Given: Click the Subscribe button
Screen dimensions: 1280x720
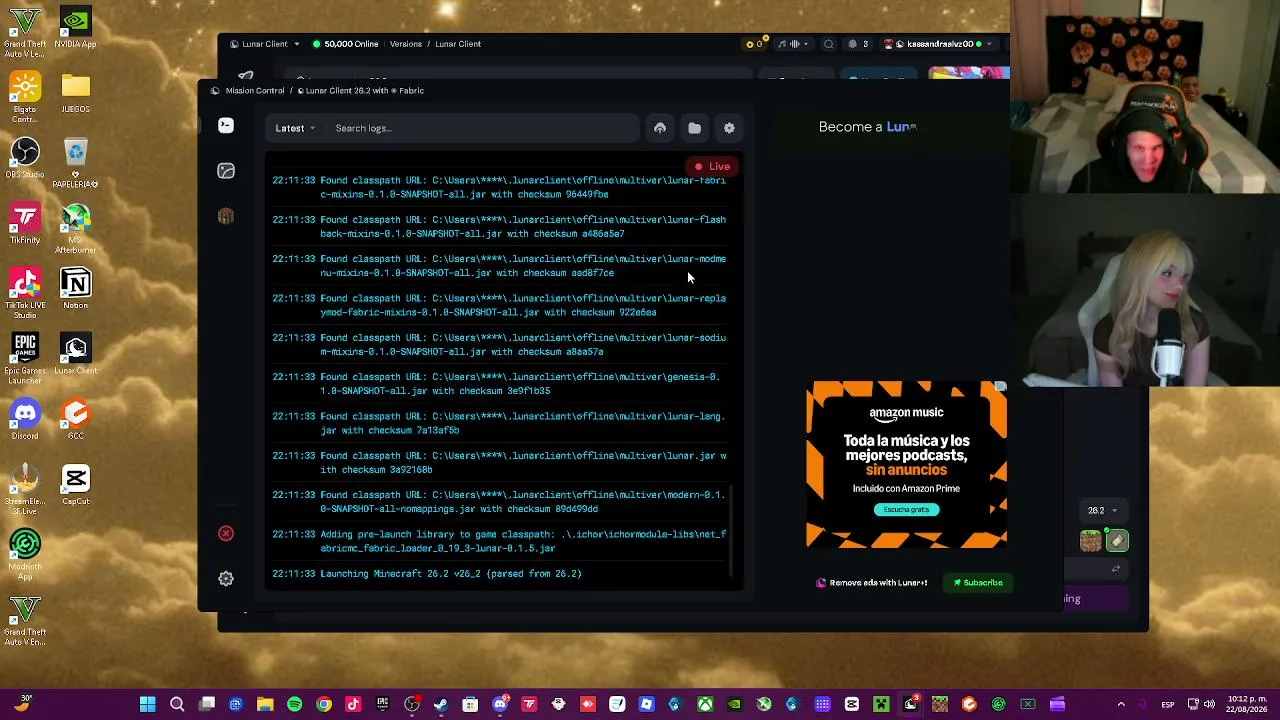Looking at the screenshot, I should (978, 583).
